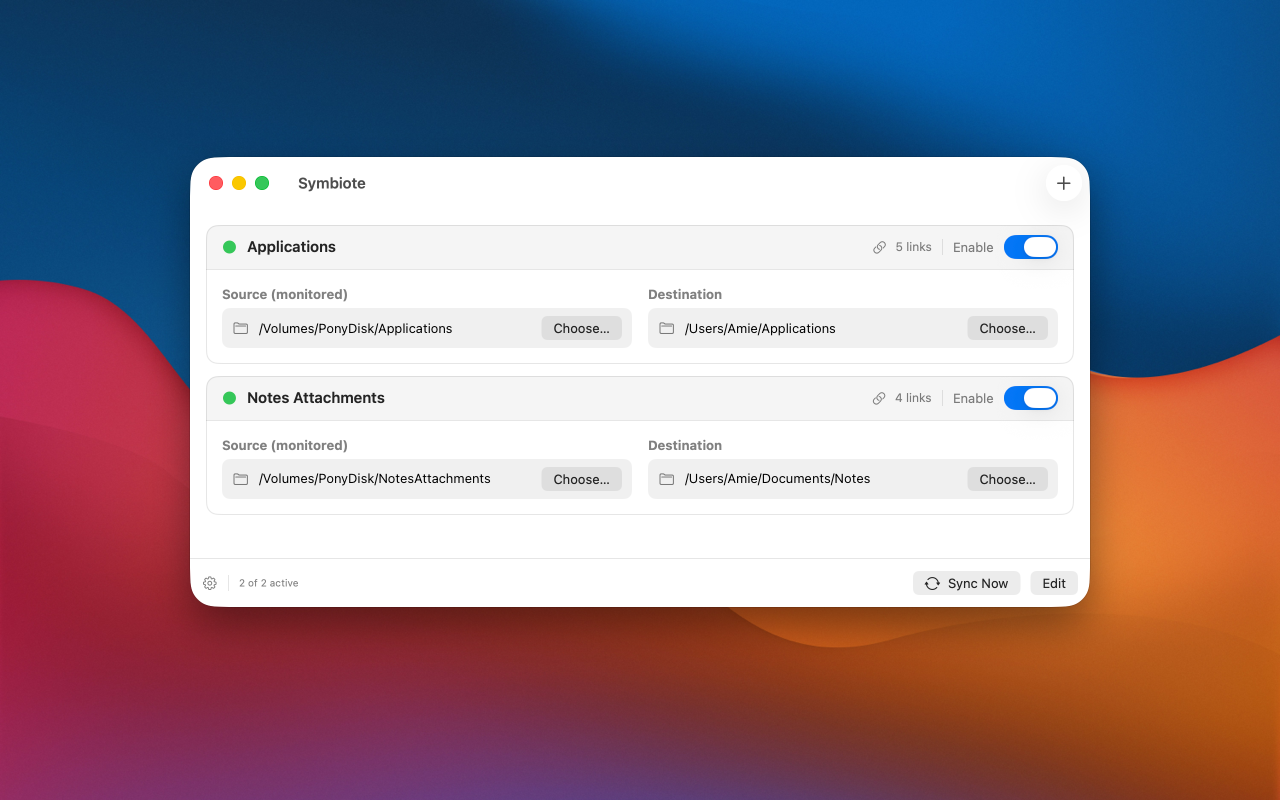Viewport: 1280px width, 800px height.
Task: Choose a new source for Notes Attachments
Action: pyautogui.click(x=581, y=479)
